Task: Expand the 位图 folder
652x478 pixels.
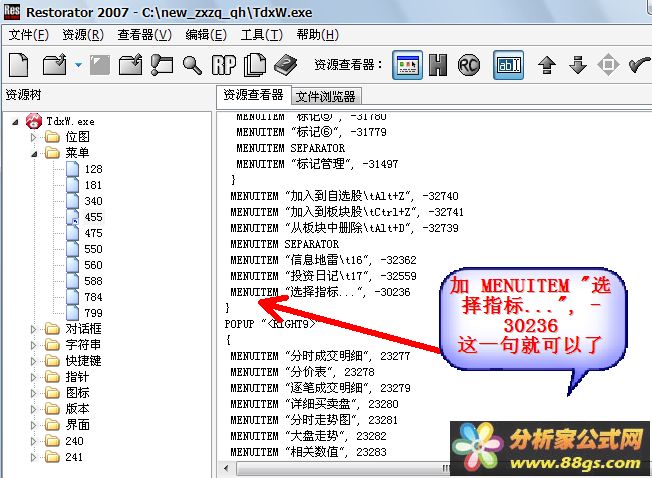Action: pyautogui.click(x=33, y=137)
